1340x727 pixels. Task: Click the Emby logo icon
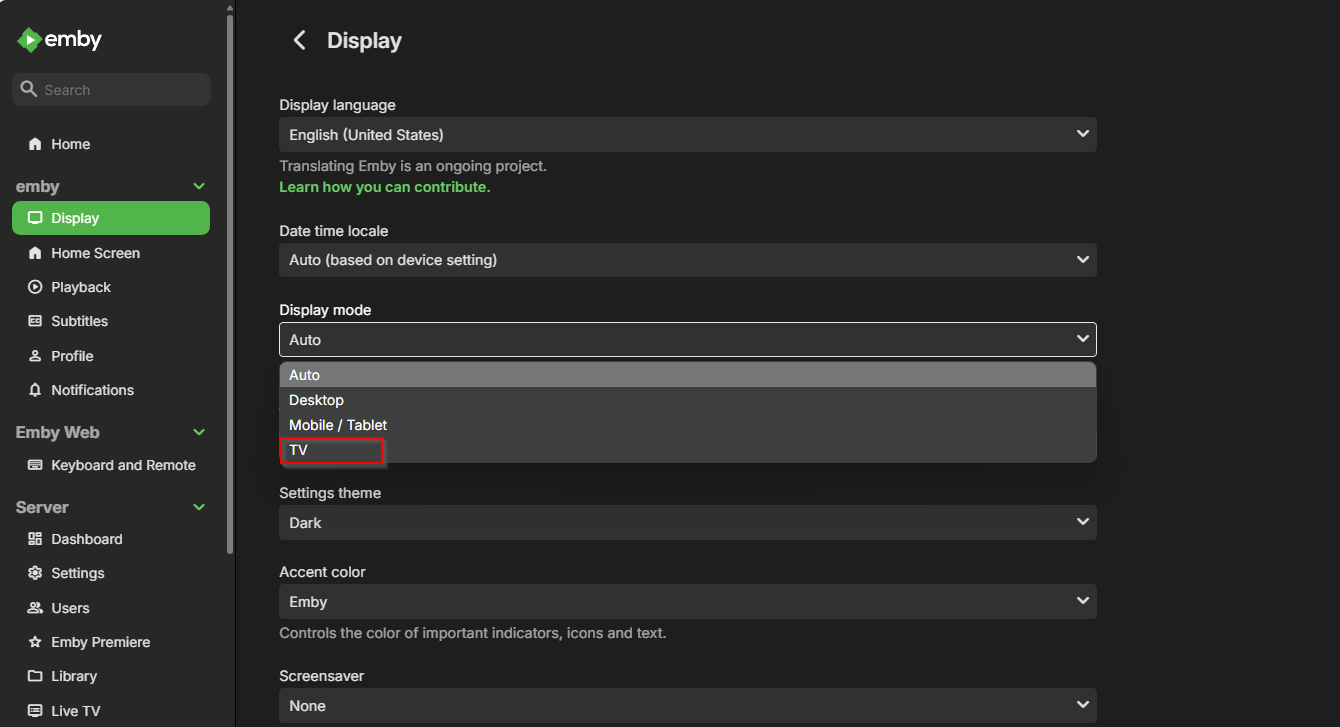click(29, 40)
